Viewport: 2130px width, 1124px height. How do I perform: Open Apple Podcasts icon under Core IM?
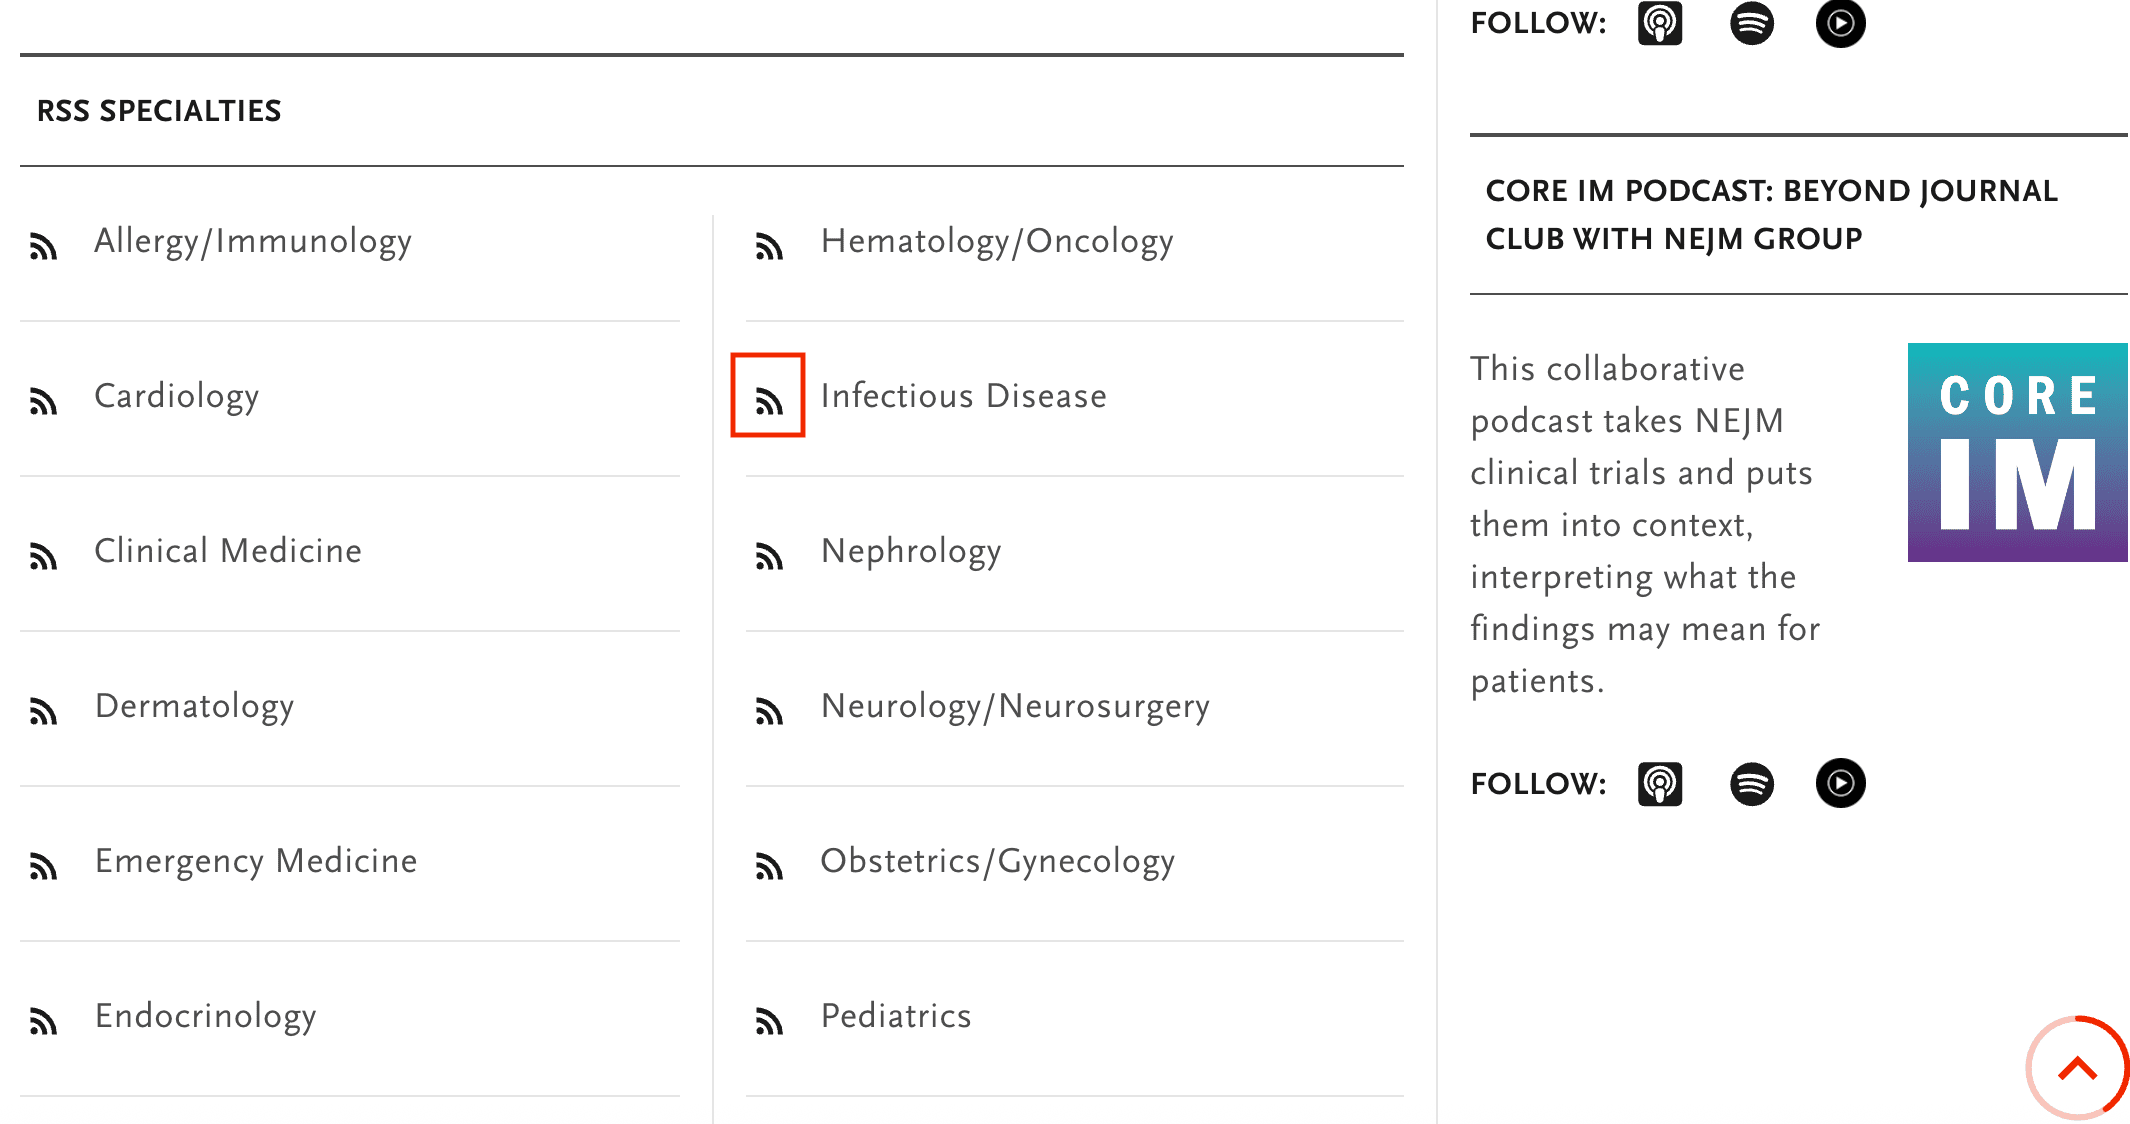[x=1659, y=783]
